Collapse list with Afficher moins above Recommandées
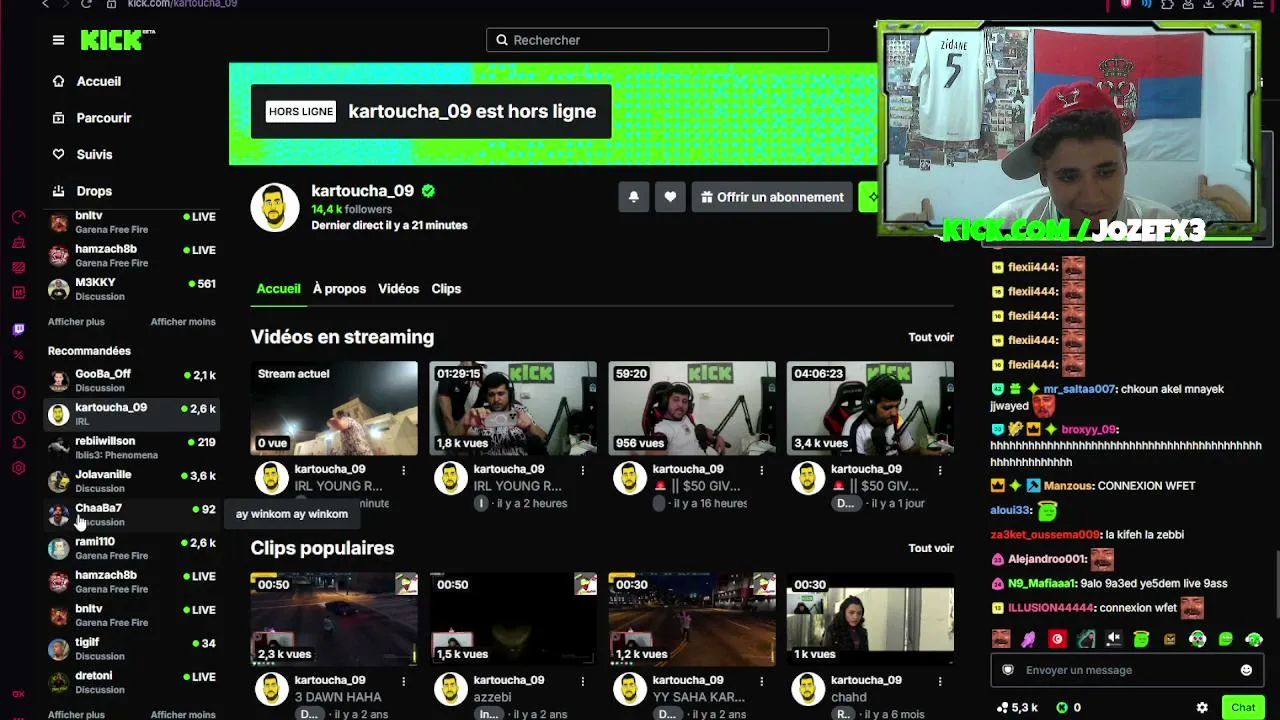Viewport: 1280px width, 720px height. 183,322
